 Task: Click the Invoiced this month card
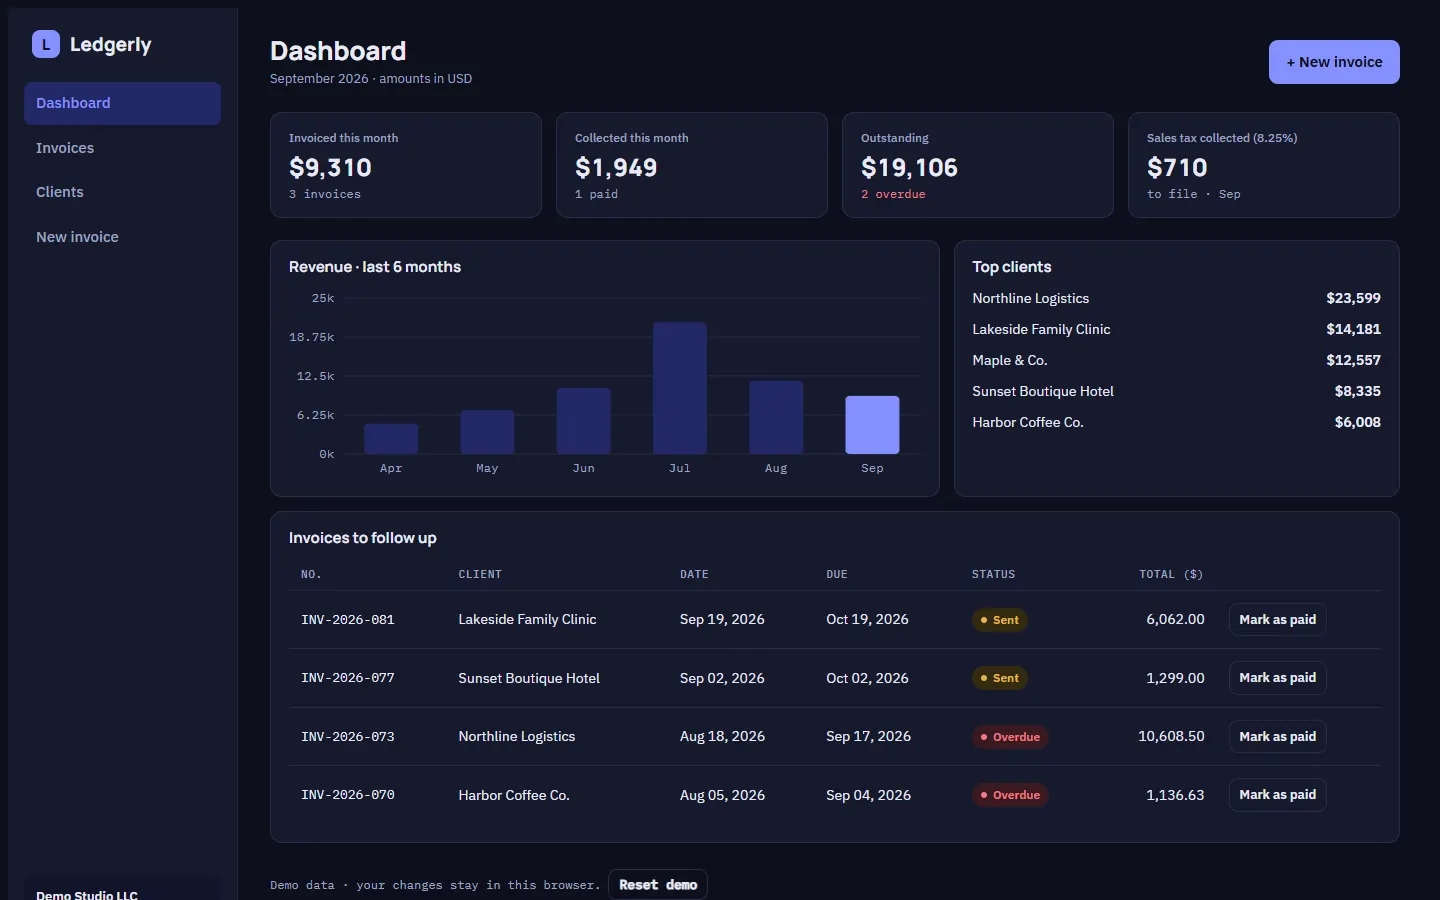[406, 165]
